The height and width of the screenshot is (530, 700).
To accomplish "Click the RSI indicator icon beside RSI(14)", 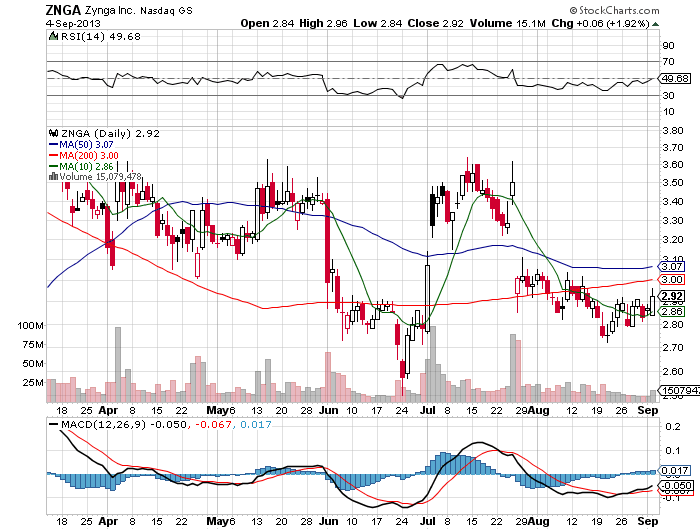I will click(x=54, y=36).
